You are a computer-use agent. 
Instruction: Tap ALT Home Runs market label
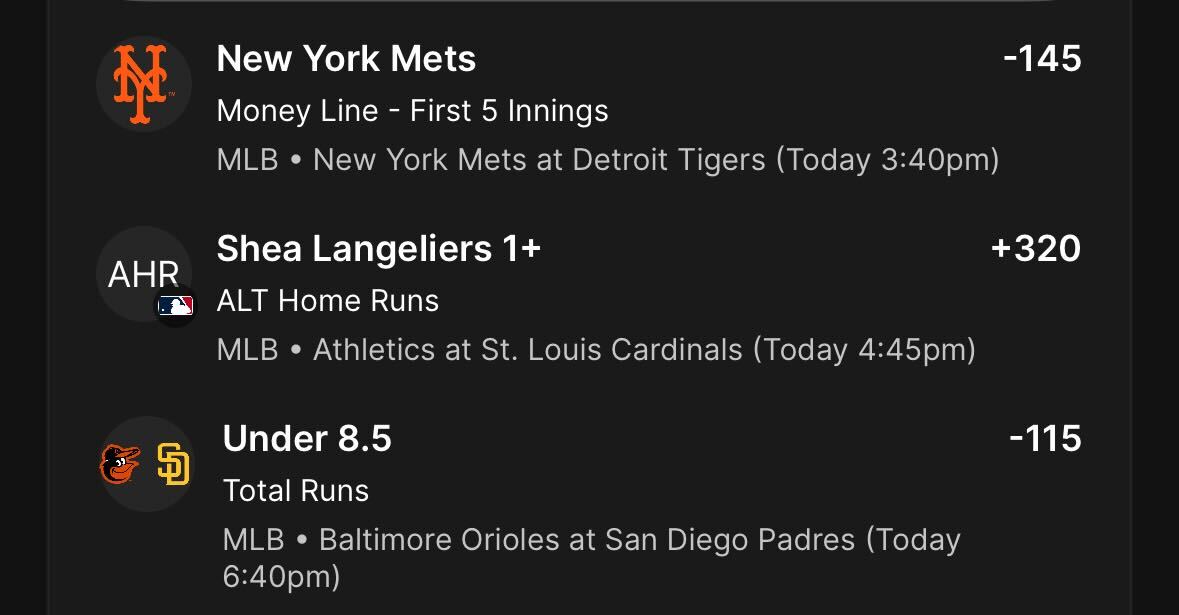(x=328, y=301)
